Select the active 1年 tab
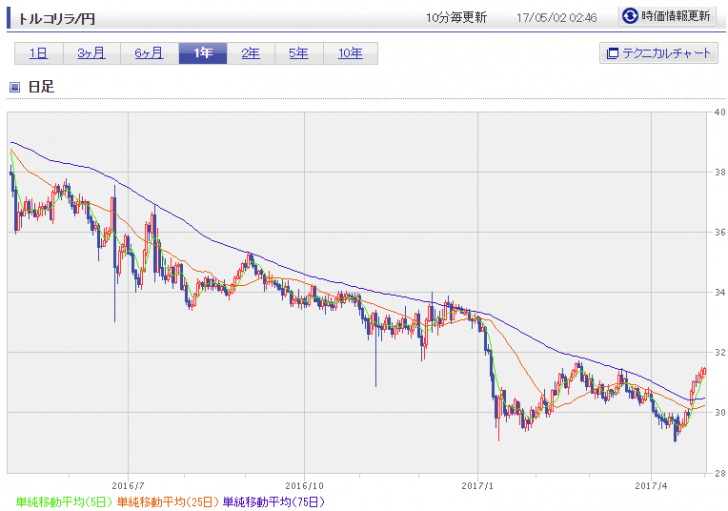The width and height of the screenshot is (728, 511). [202, 54]
